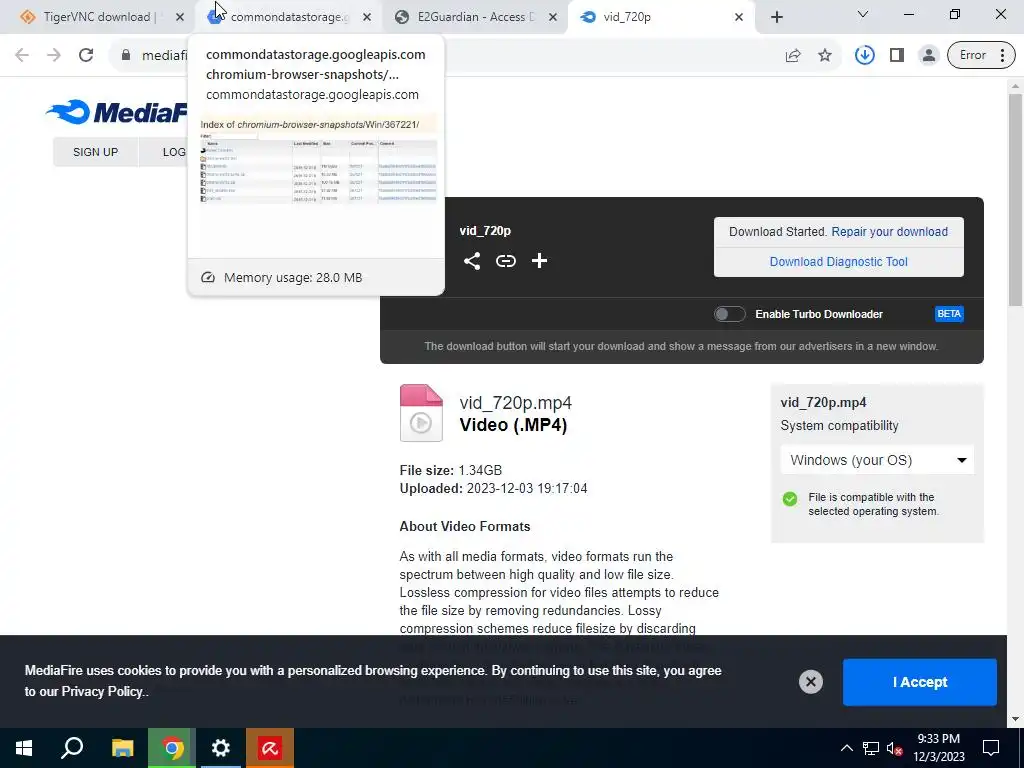The width and height of the screenshot is (1024, 768).
Task: Bookmark this page with the star icon
Action: click(x=825, y=56)
